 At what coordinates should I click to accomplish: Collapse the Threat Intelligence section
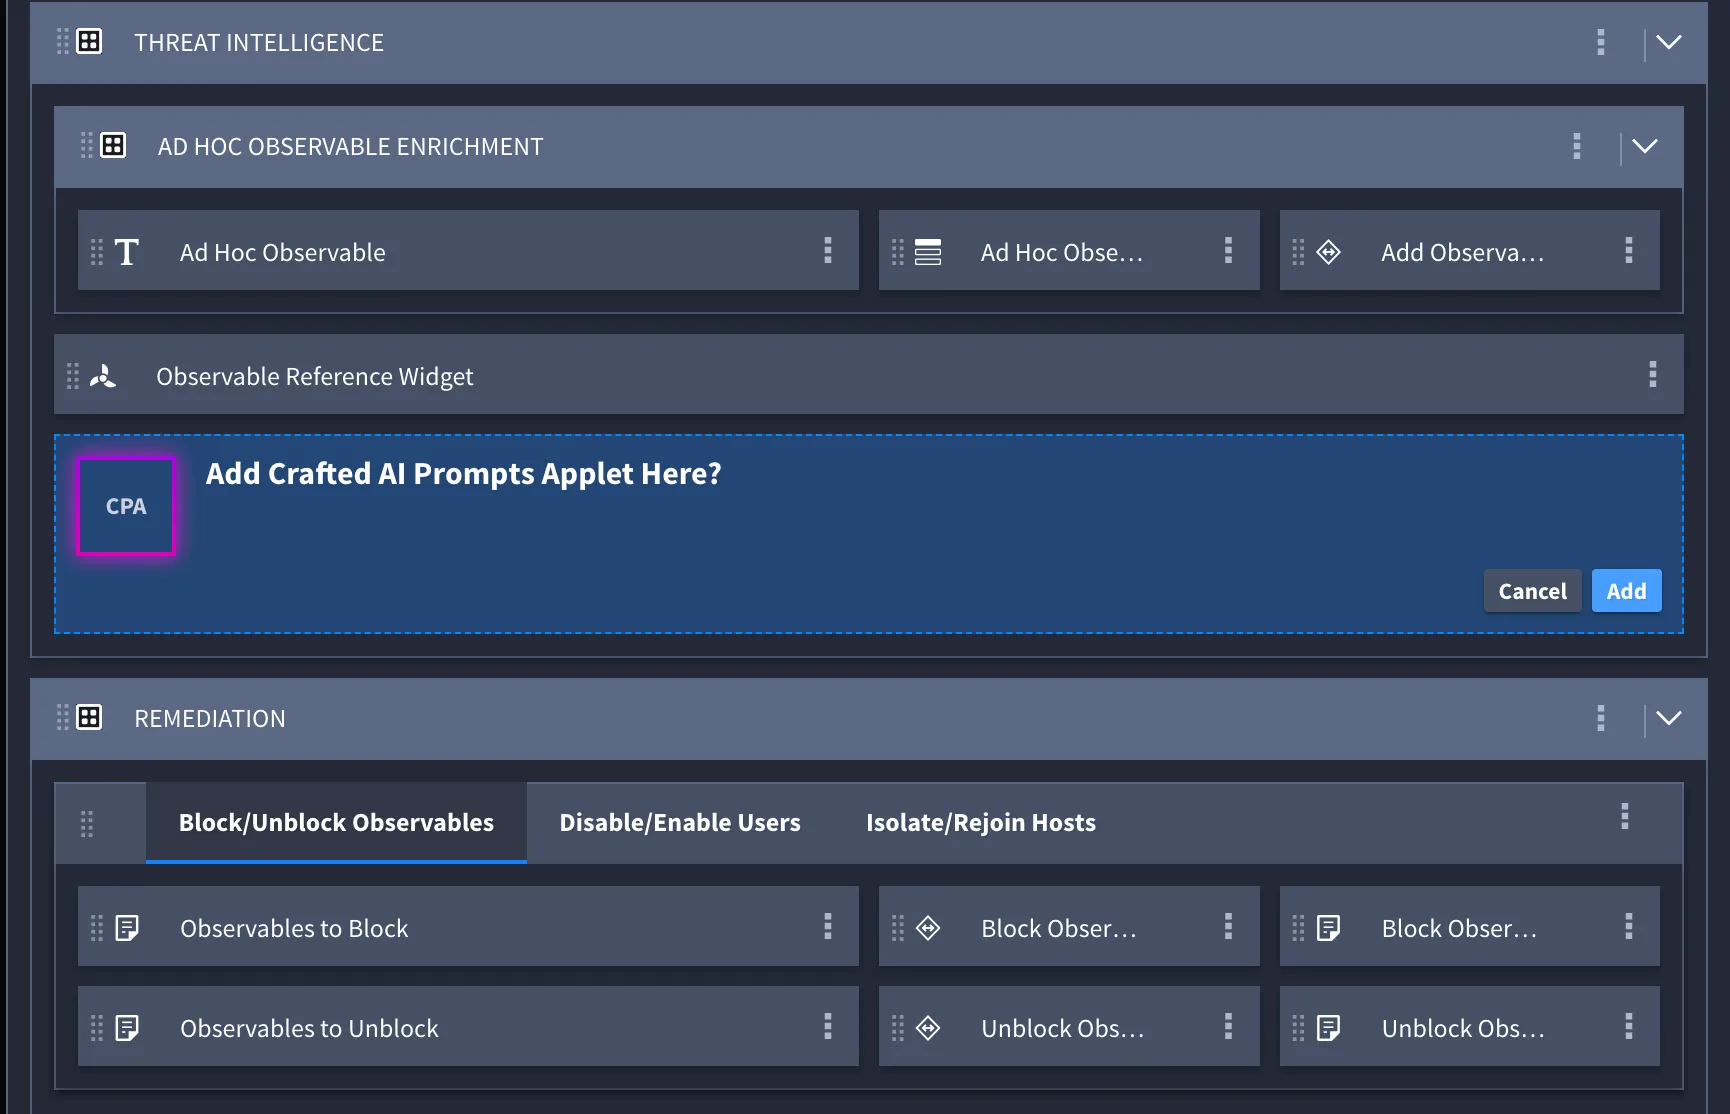point(1669,42)
